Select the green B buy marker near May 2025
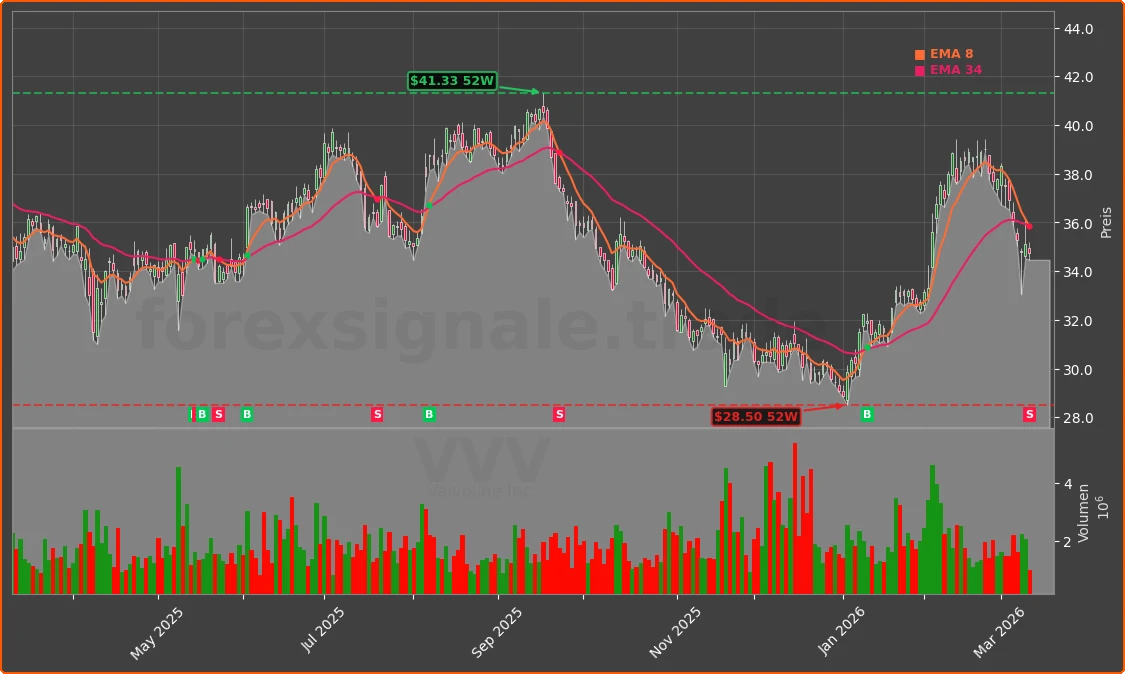Screen dimensions: 1125x674 pyautogui.click(x=203, y=414)
